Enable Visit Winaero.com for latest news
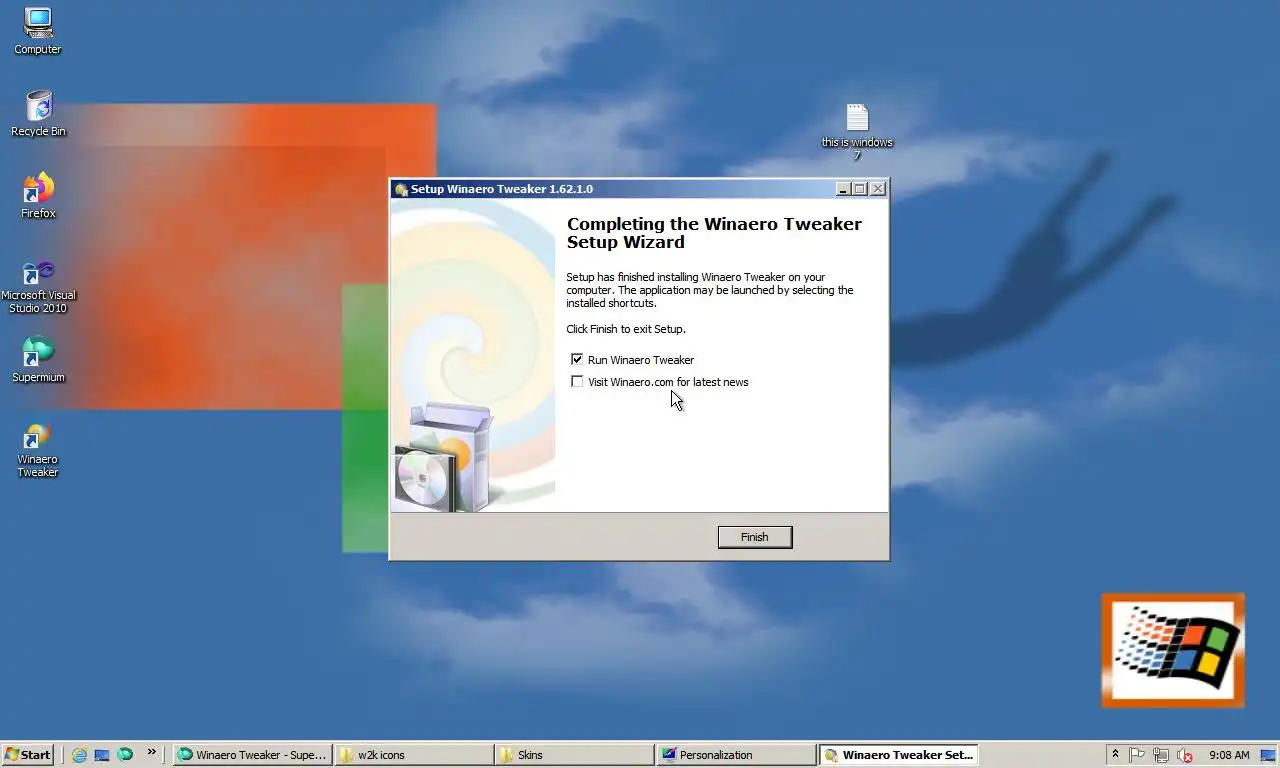The height and width of the screenshot is (768, 1280). click(577, 381)
